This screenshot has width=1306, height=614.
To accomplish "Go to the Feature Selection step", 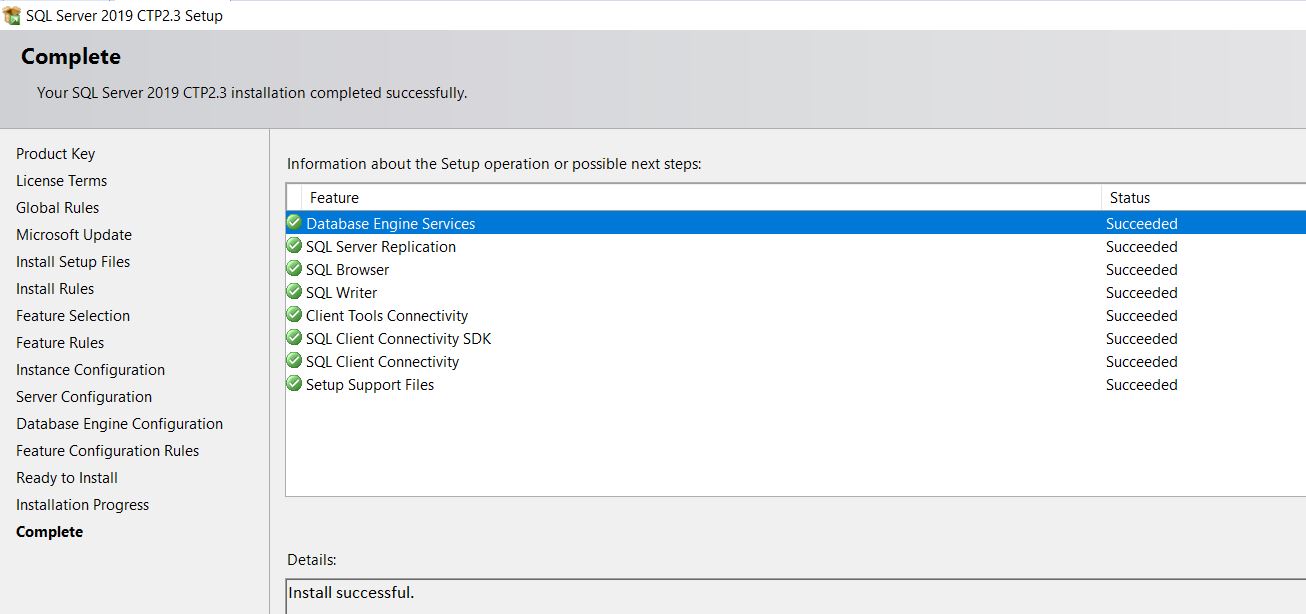I will pyautogui.click(x=73, y=316).
